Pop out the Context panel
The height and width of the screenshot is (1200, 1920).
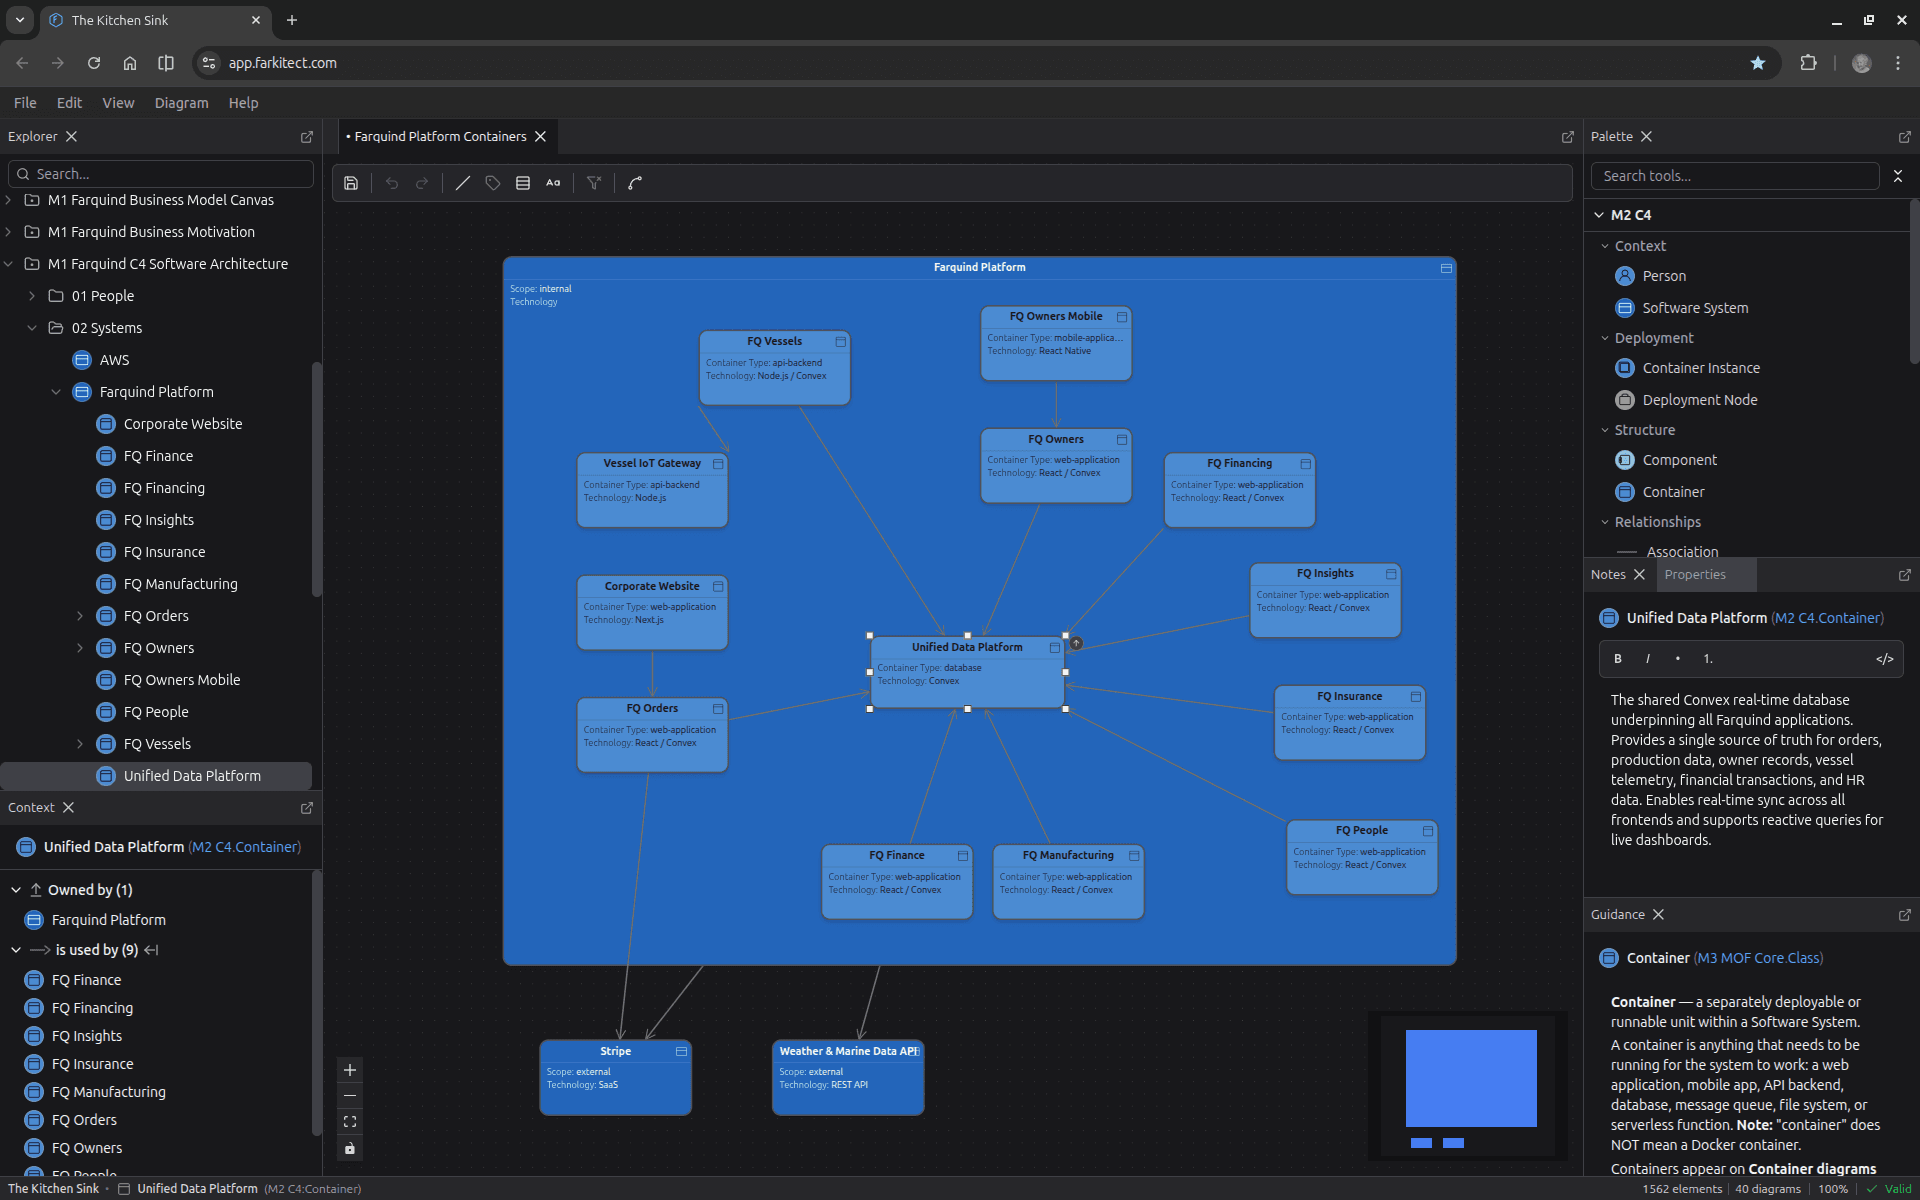(x=307, y=808)
